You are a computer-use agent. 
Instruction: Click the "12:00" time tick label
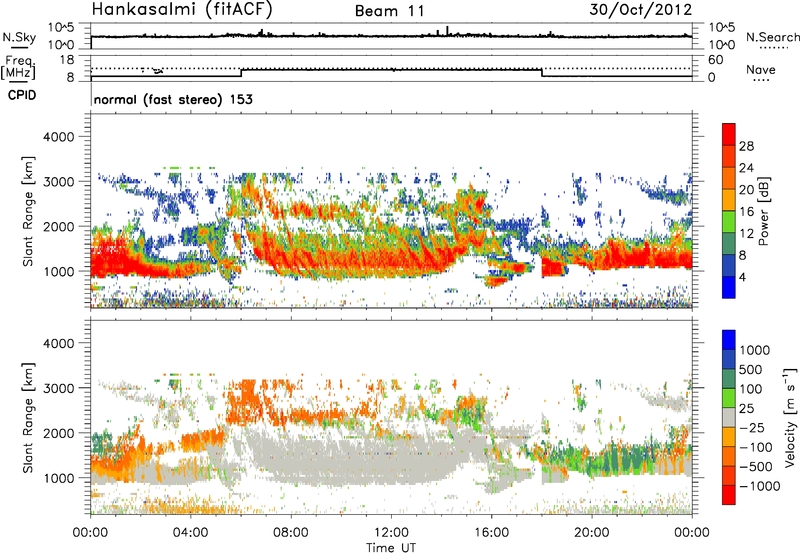click(391, 532)
